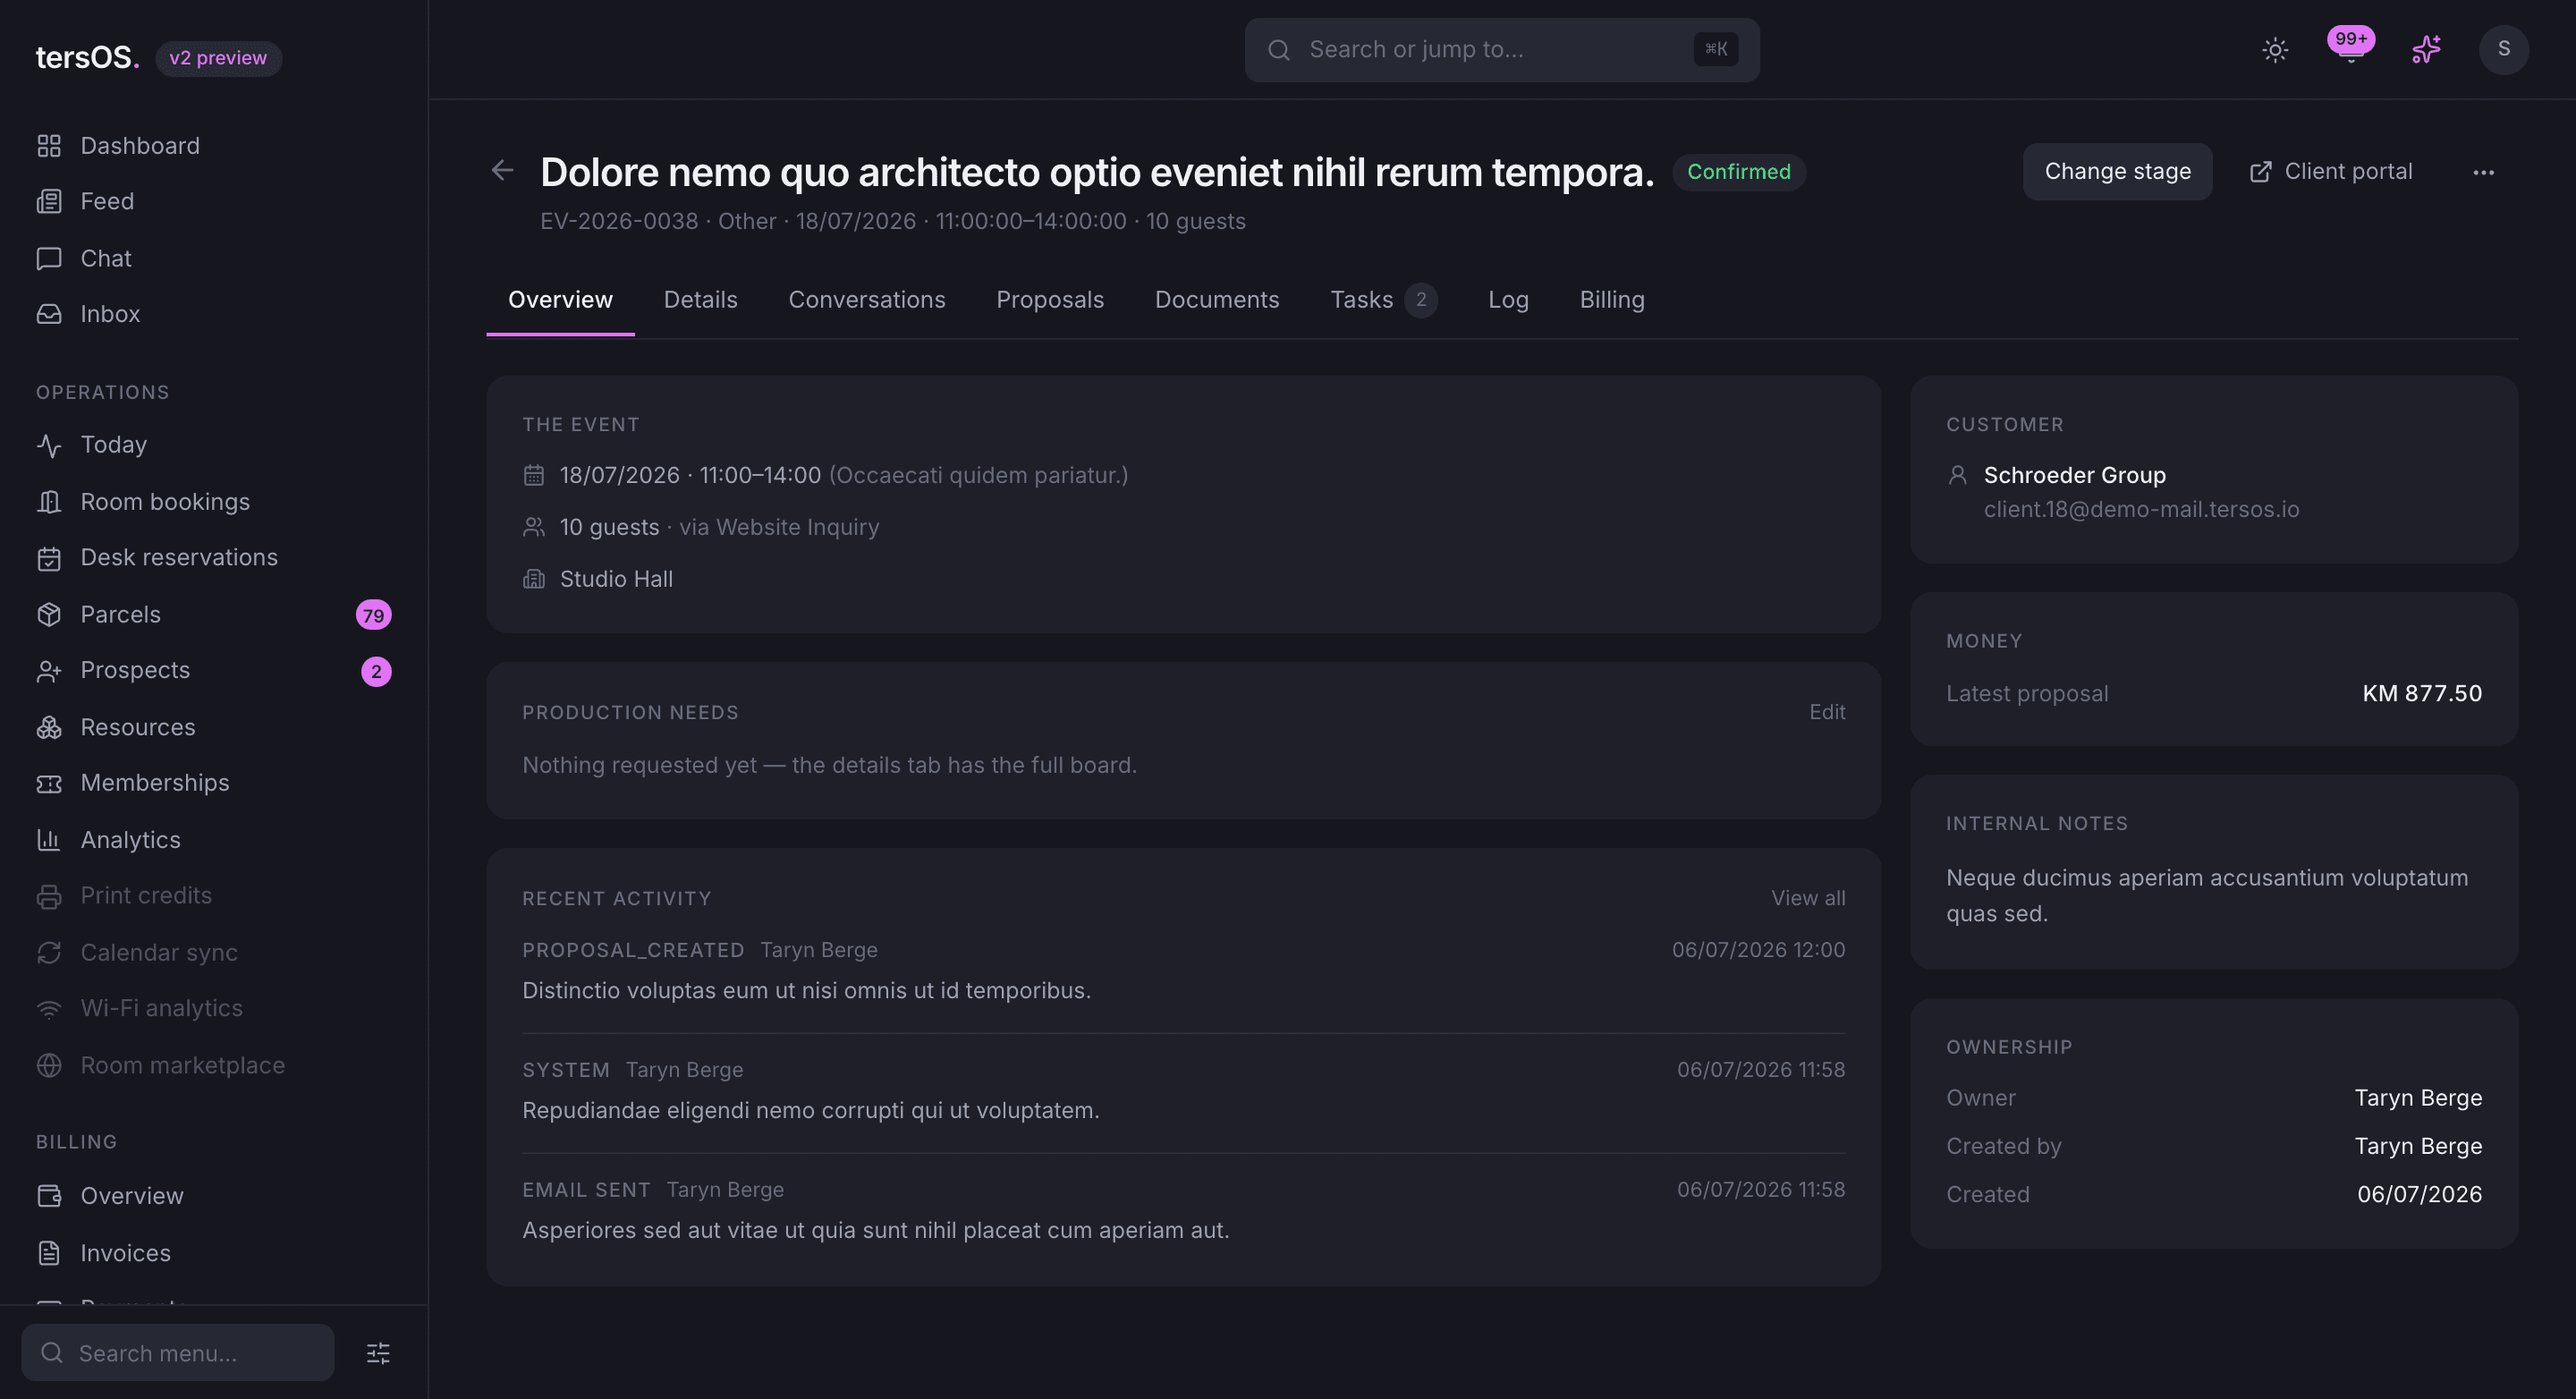2576x1399 pixels.
Task: Open Room marketplace in sidebar
Action: (x=214, y=1066)
